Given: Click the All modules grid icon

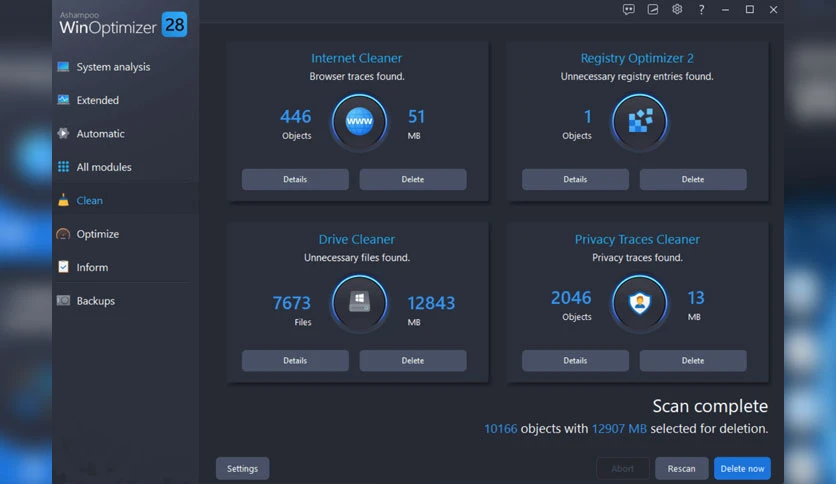Looking at the screenshot, I should (63, 167).
